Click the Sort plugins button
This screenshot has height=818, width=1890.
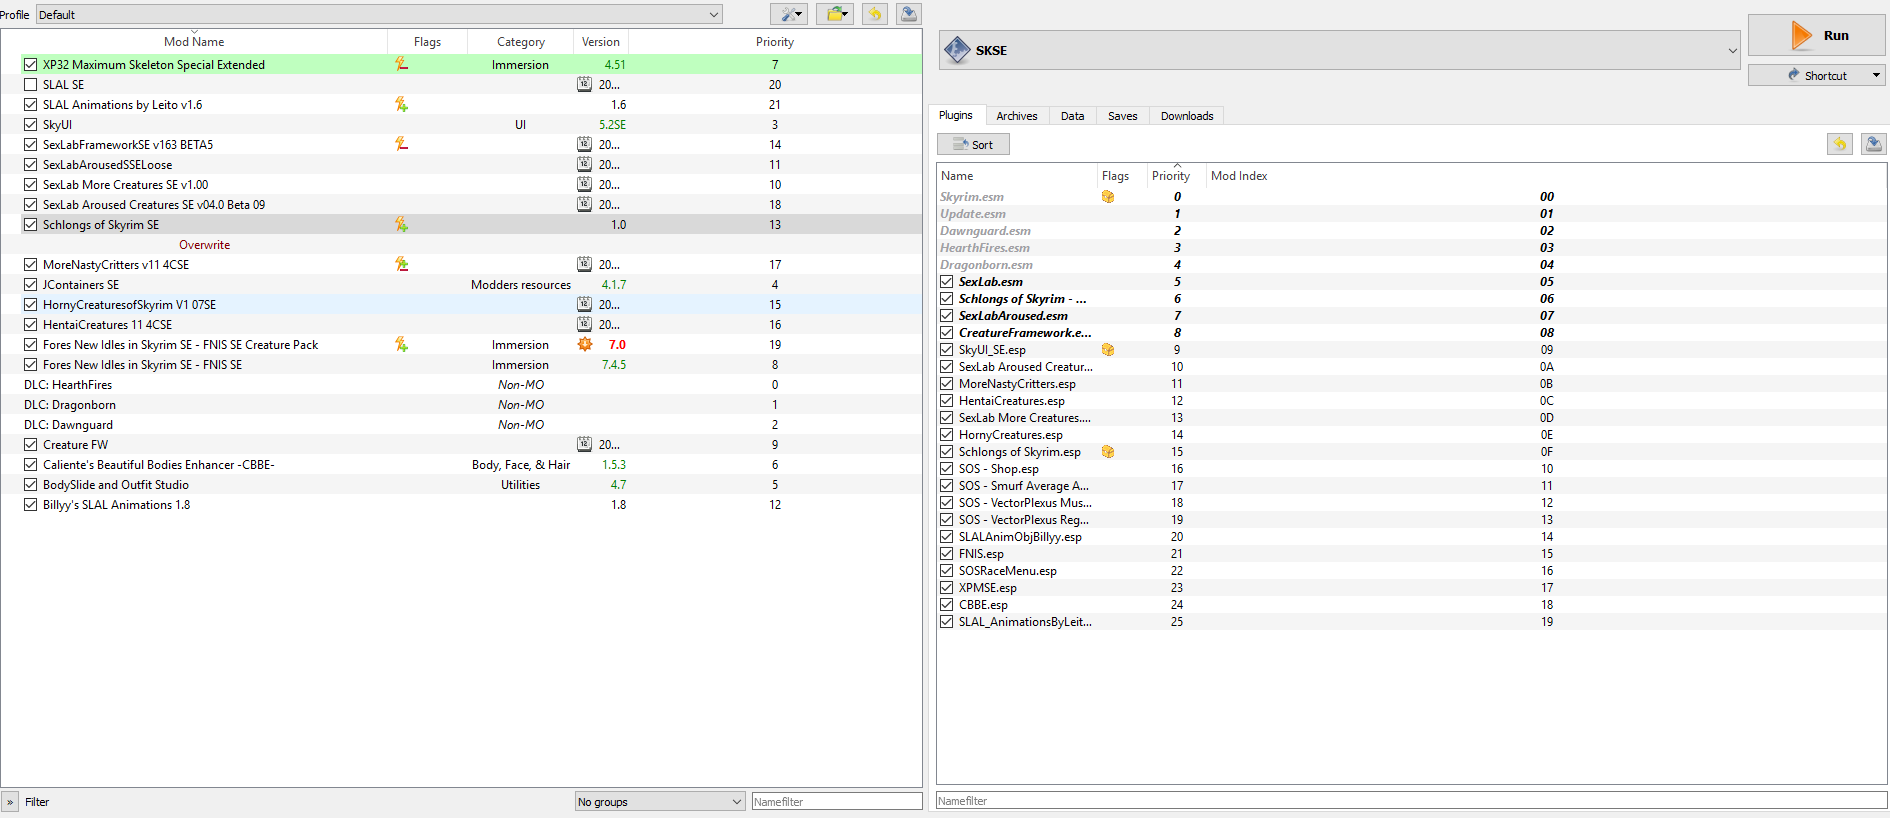pyautogui.click(x=973, y=144)
